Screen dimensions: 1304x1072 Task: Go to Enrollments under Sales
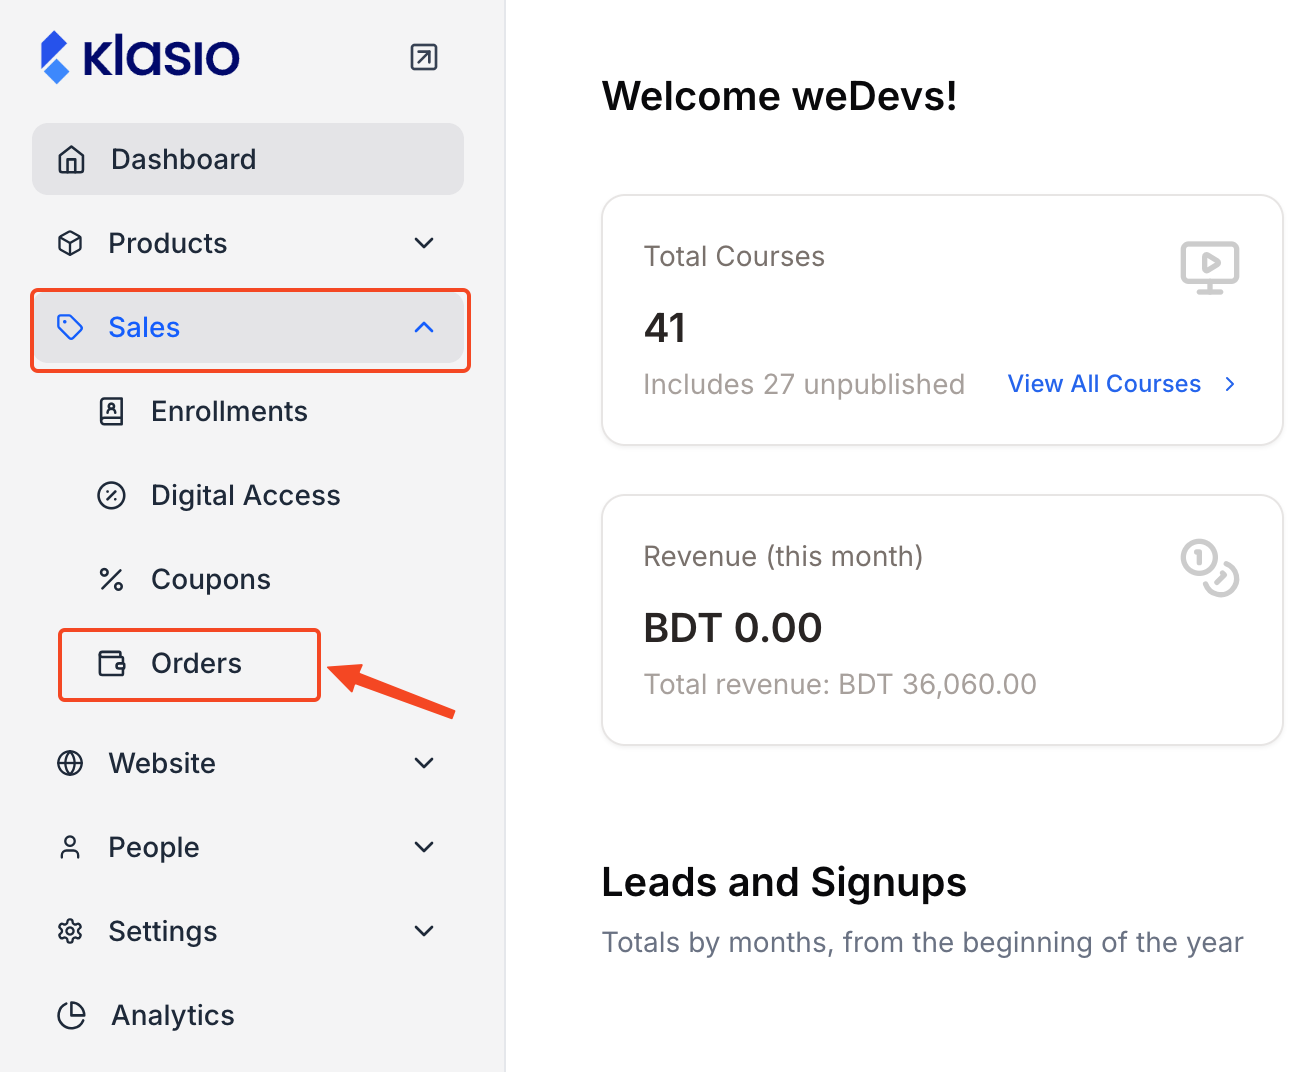(x=229, y=411)
